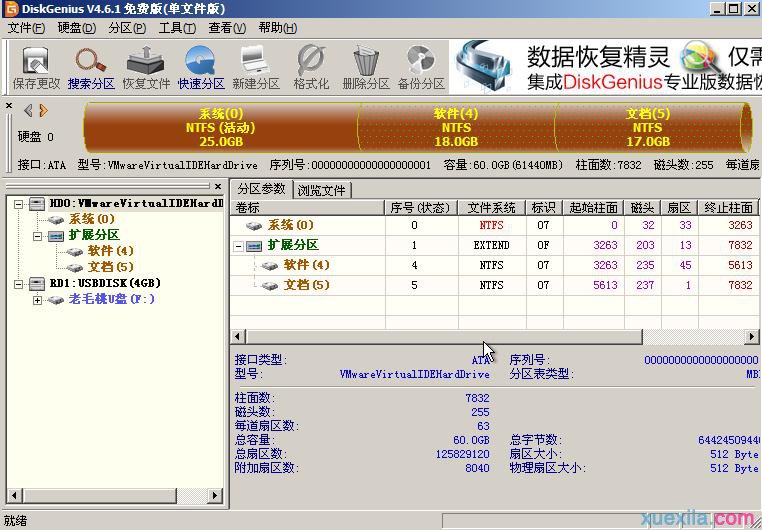Click the 软件(4) drive icon in tree
Image resolution: width=762 pixels, height=530 pixels.
pyautogui.click(x=74, y=252)
